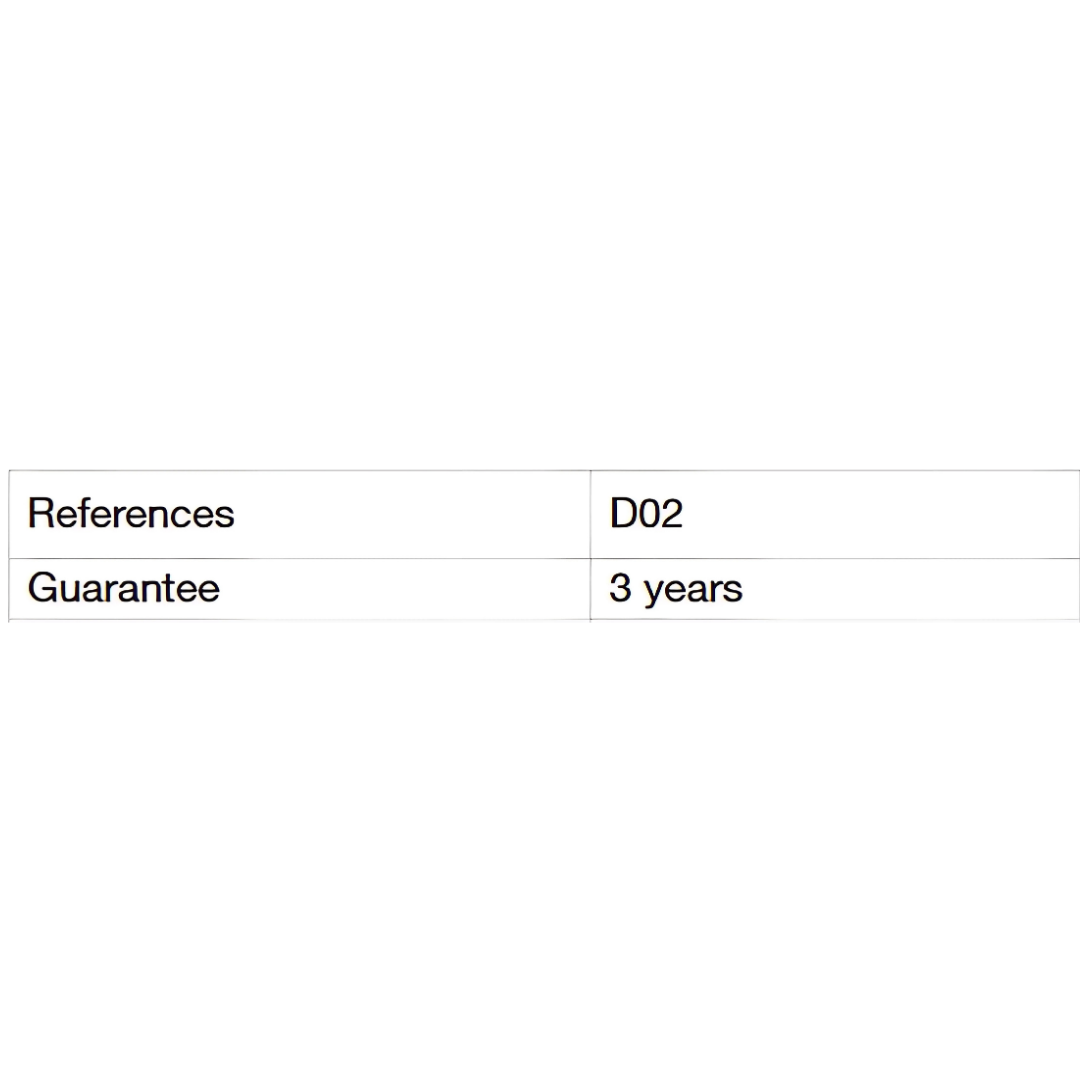1080x1080 pixels.
Task: Select the D02 reference value
Action: click(x=646, y=514)
